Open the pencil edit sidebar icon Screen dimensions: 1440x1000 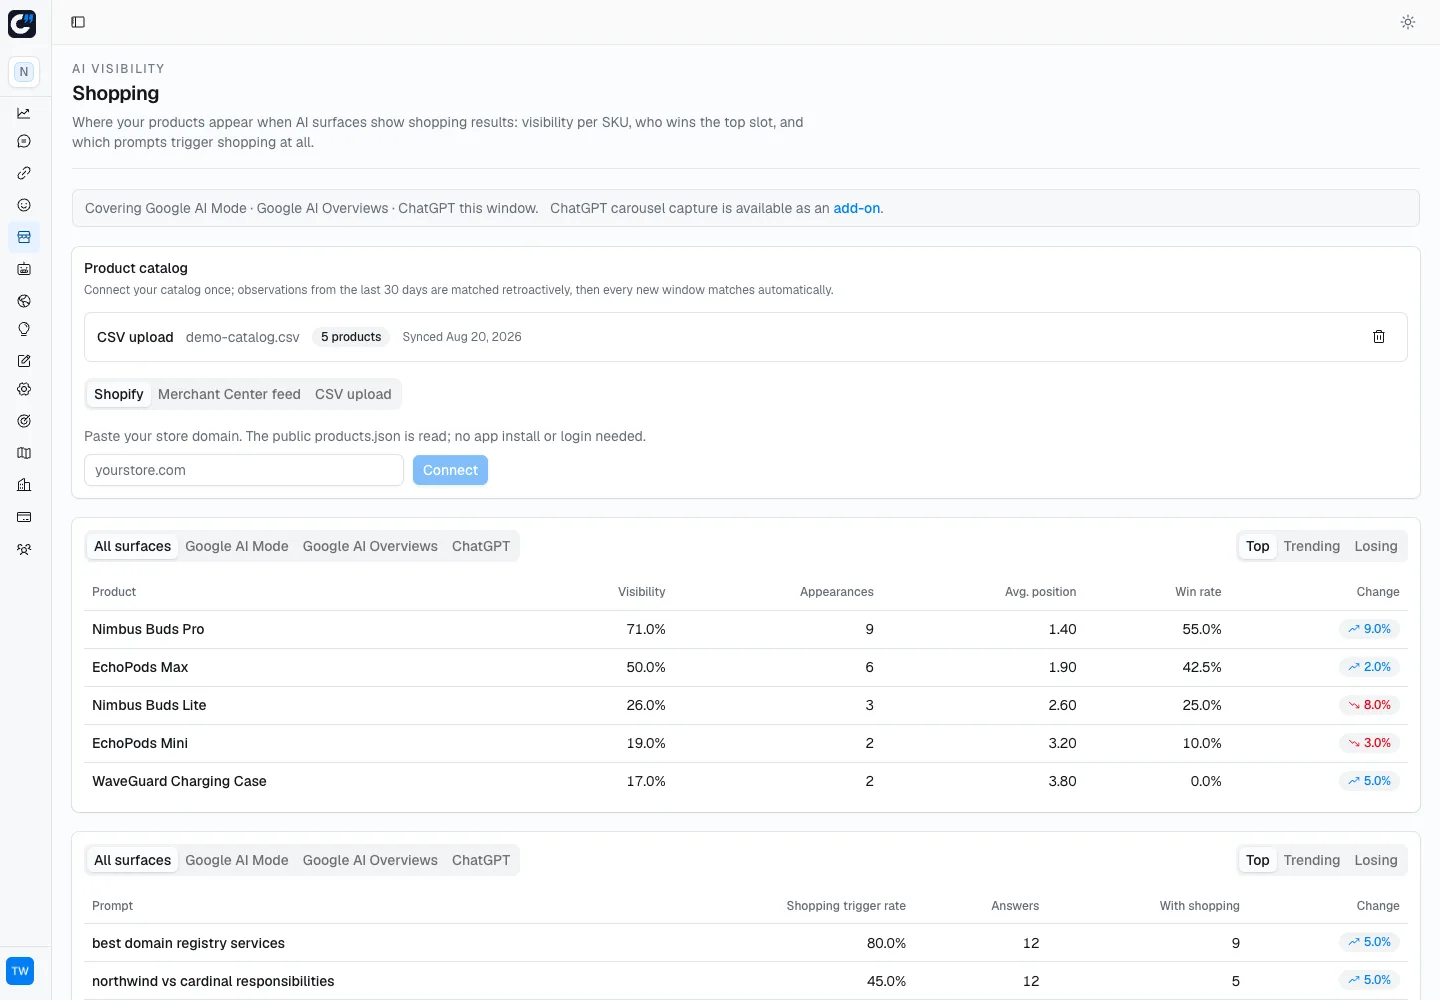[24, 361]
